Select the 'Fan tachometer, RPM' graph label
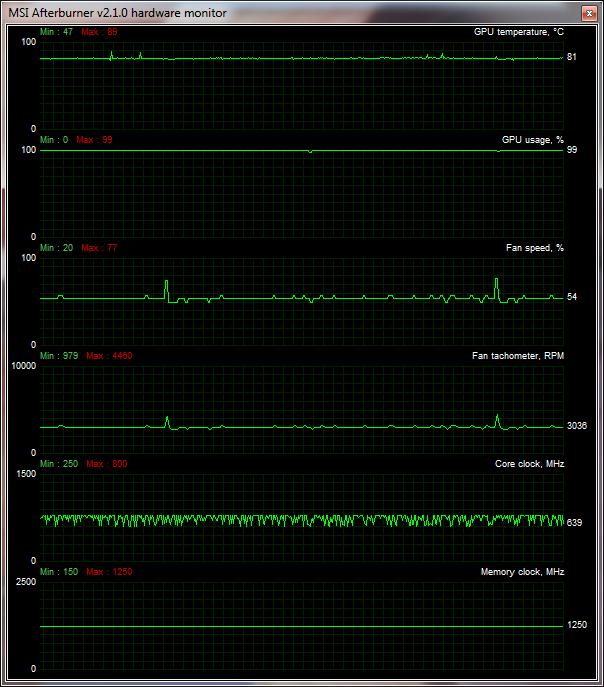 point(518,356)
